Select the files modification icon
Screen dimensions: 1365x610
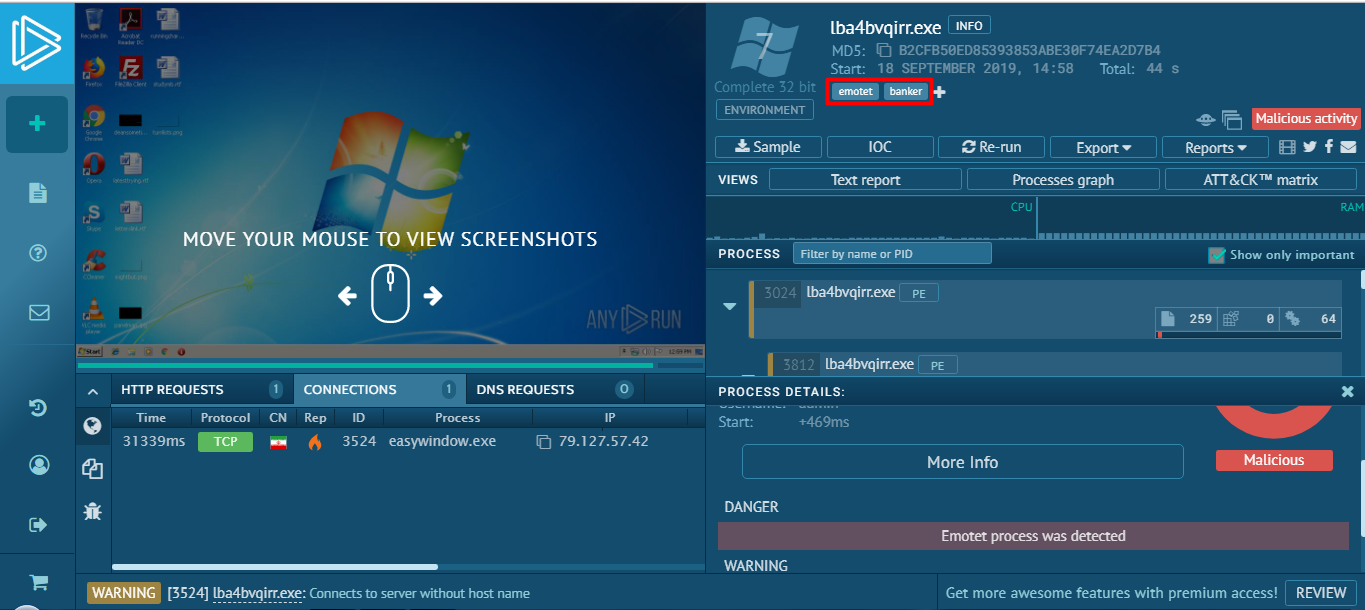coord(93,468)
